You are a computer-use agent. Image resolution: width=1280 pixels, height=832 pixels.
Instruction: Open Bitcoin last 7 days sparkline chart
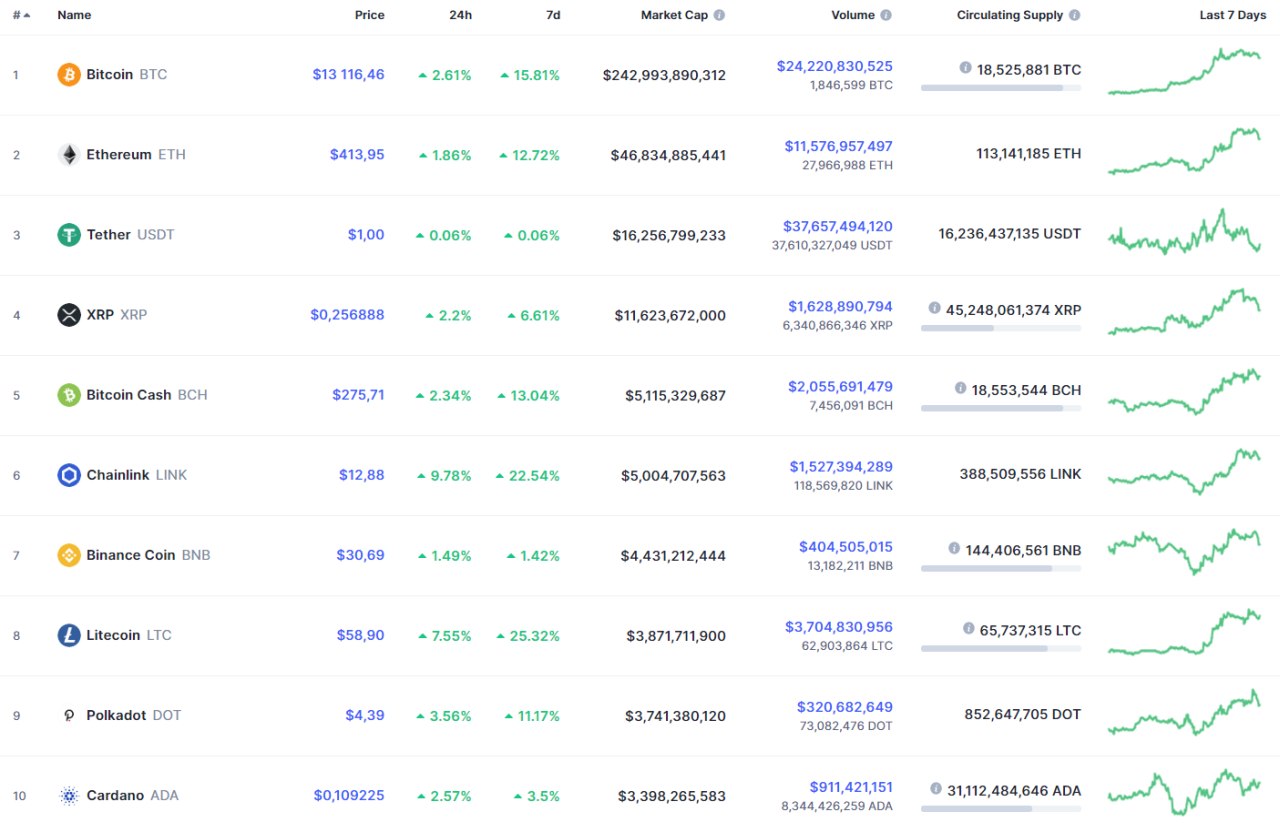click(x=1185, y=72)
